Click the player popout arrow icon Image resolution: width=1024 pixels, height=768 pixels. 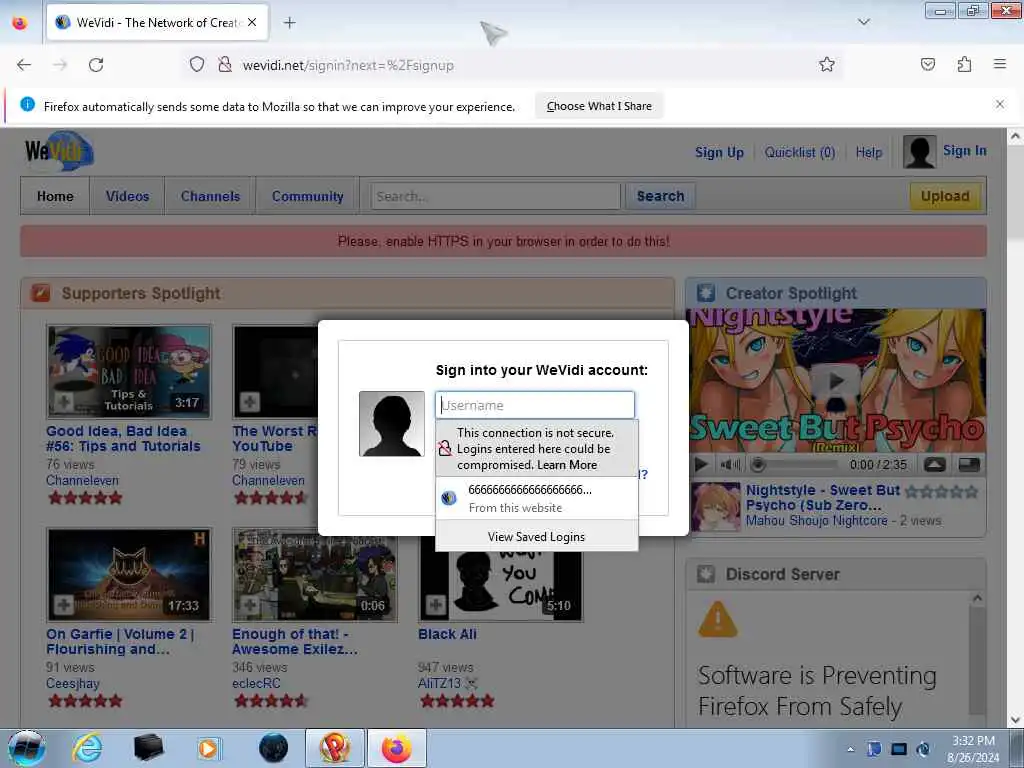(x=935, y=464)
